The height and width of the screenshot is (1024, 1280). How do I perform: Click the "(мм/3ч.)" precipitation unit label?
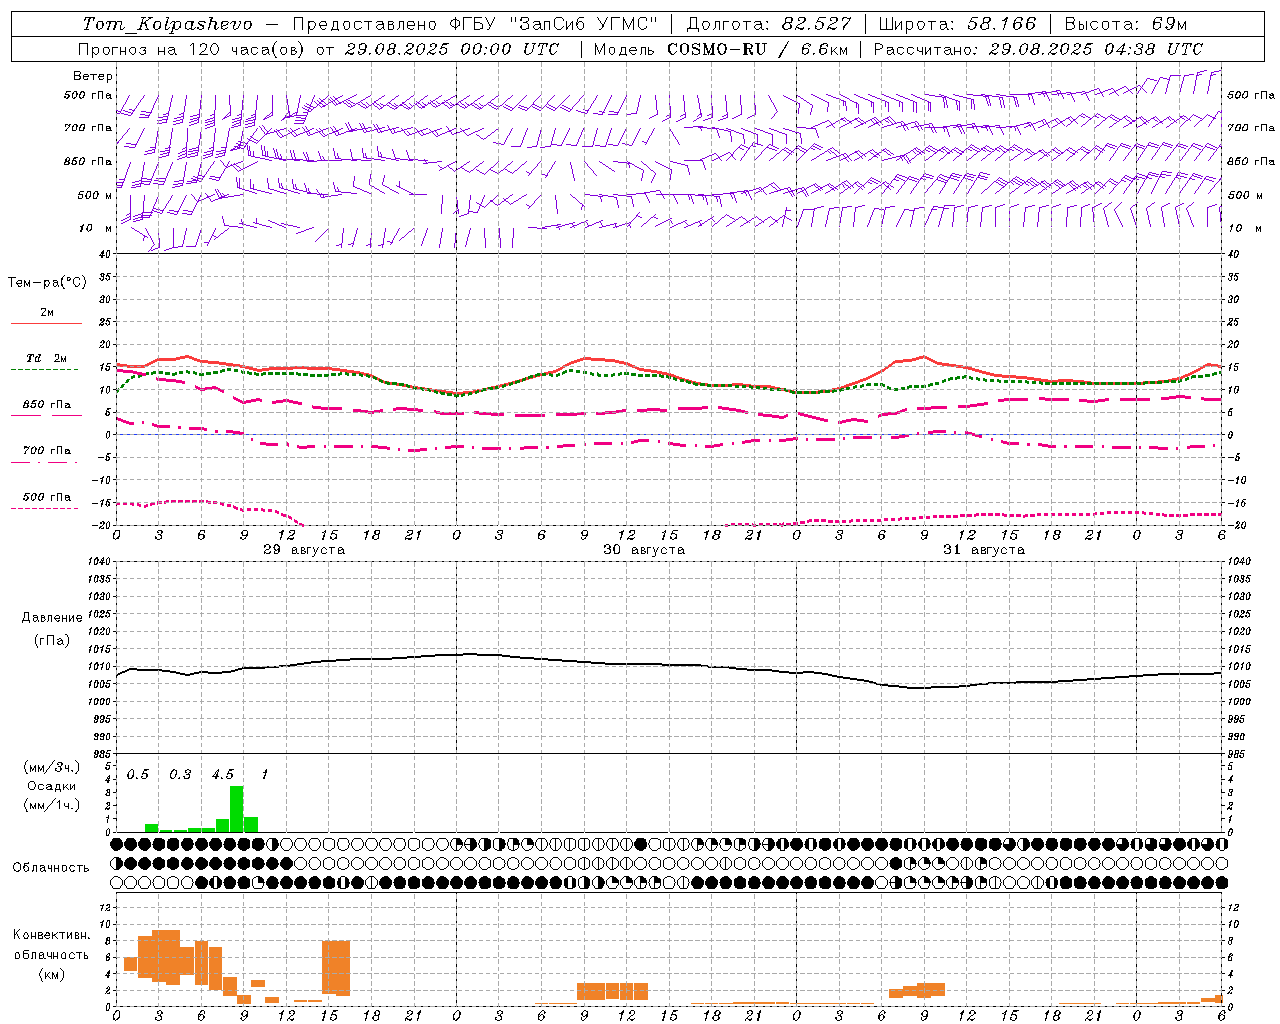51,767
